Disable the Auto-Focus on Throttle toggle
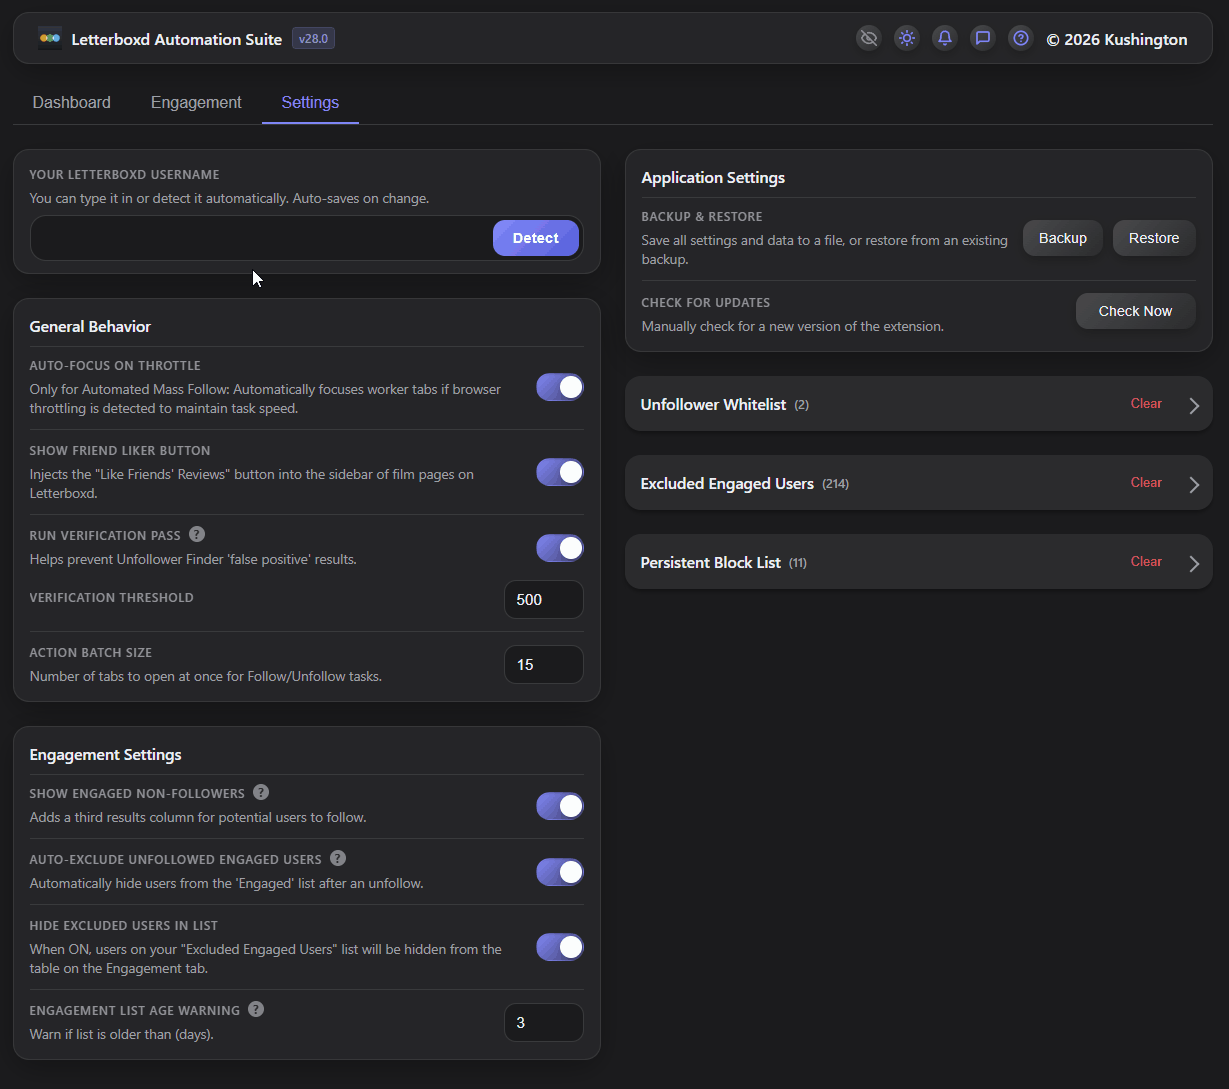This screenshot has width=1229, height=1089. click(560, 387)
